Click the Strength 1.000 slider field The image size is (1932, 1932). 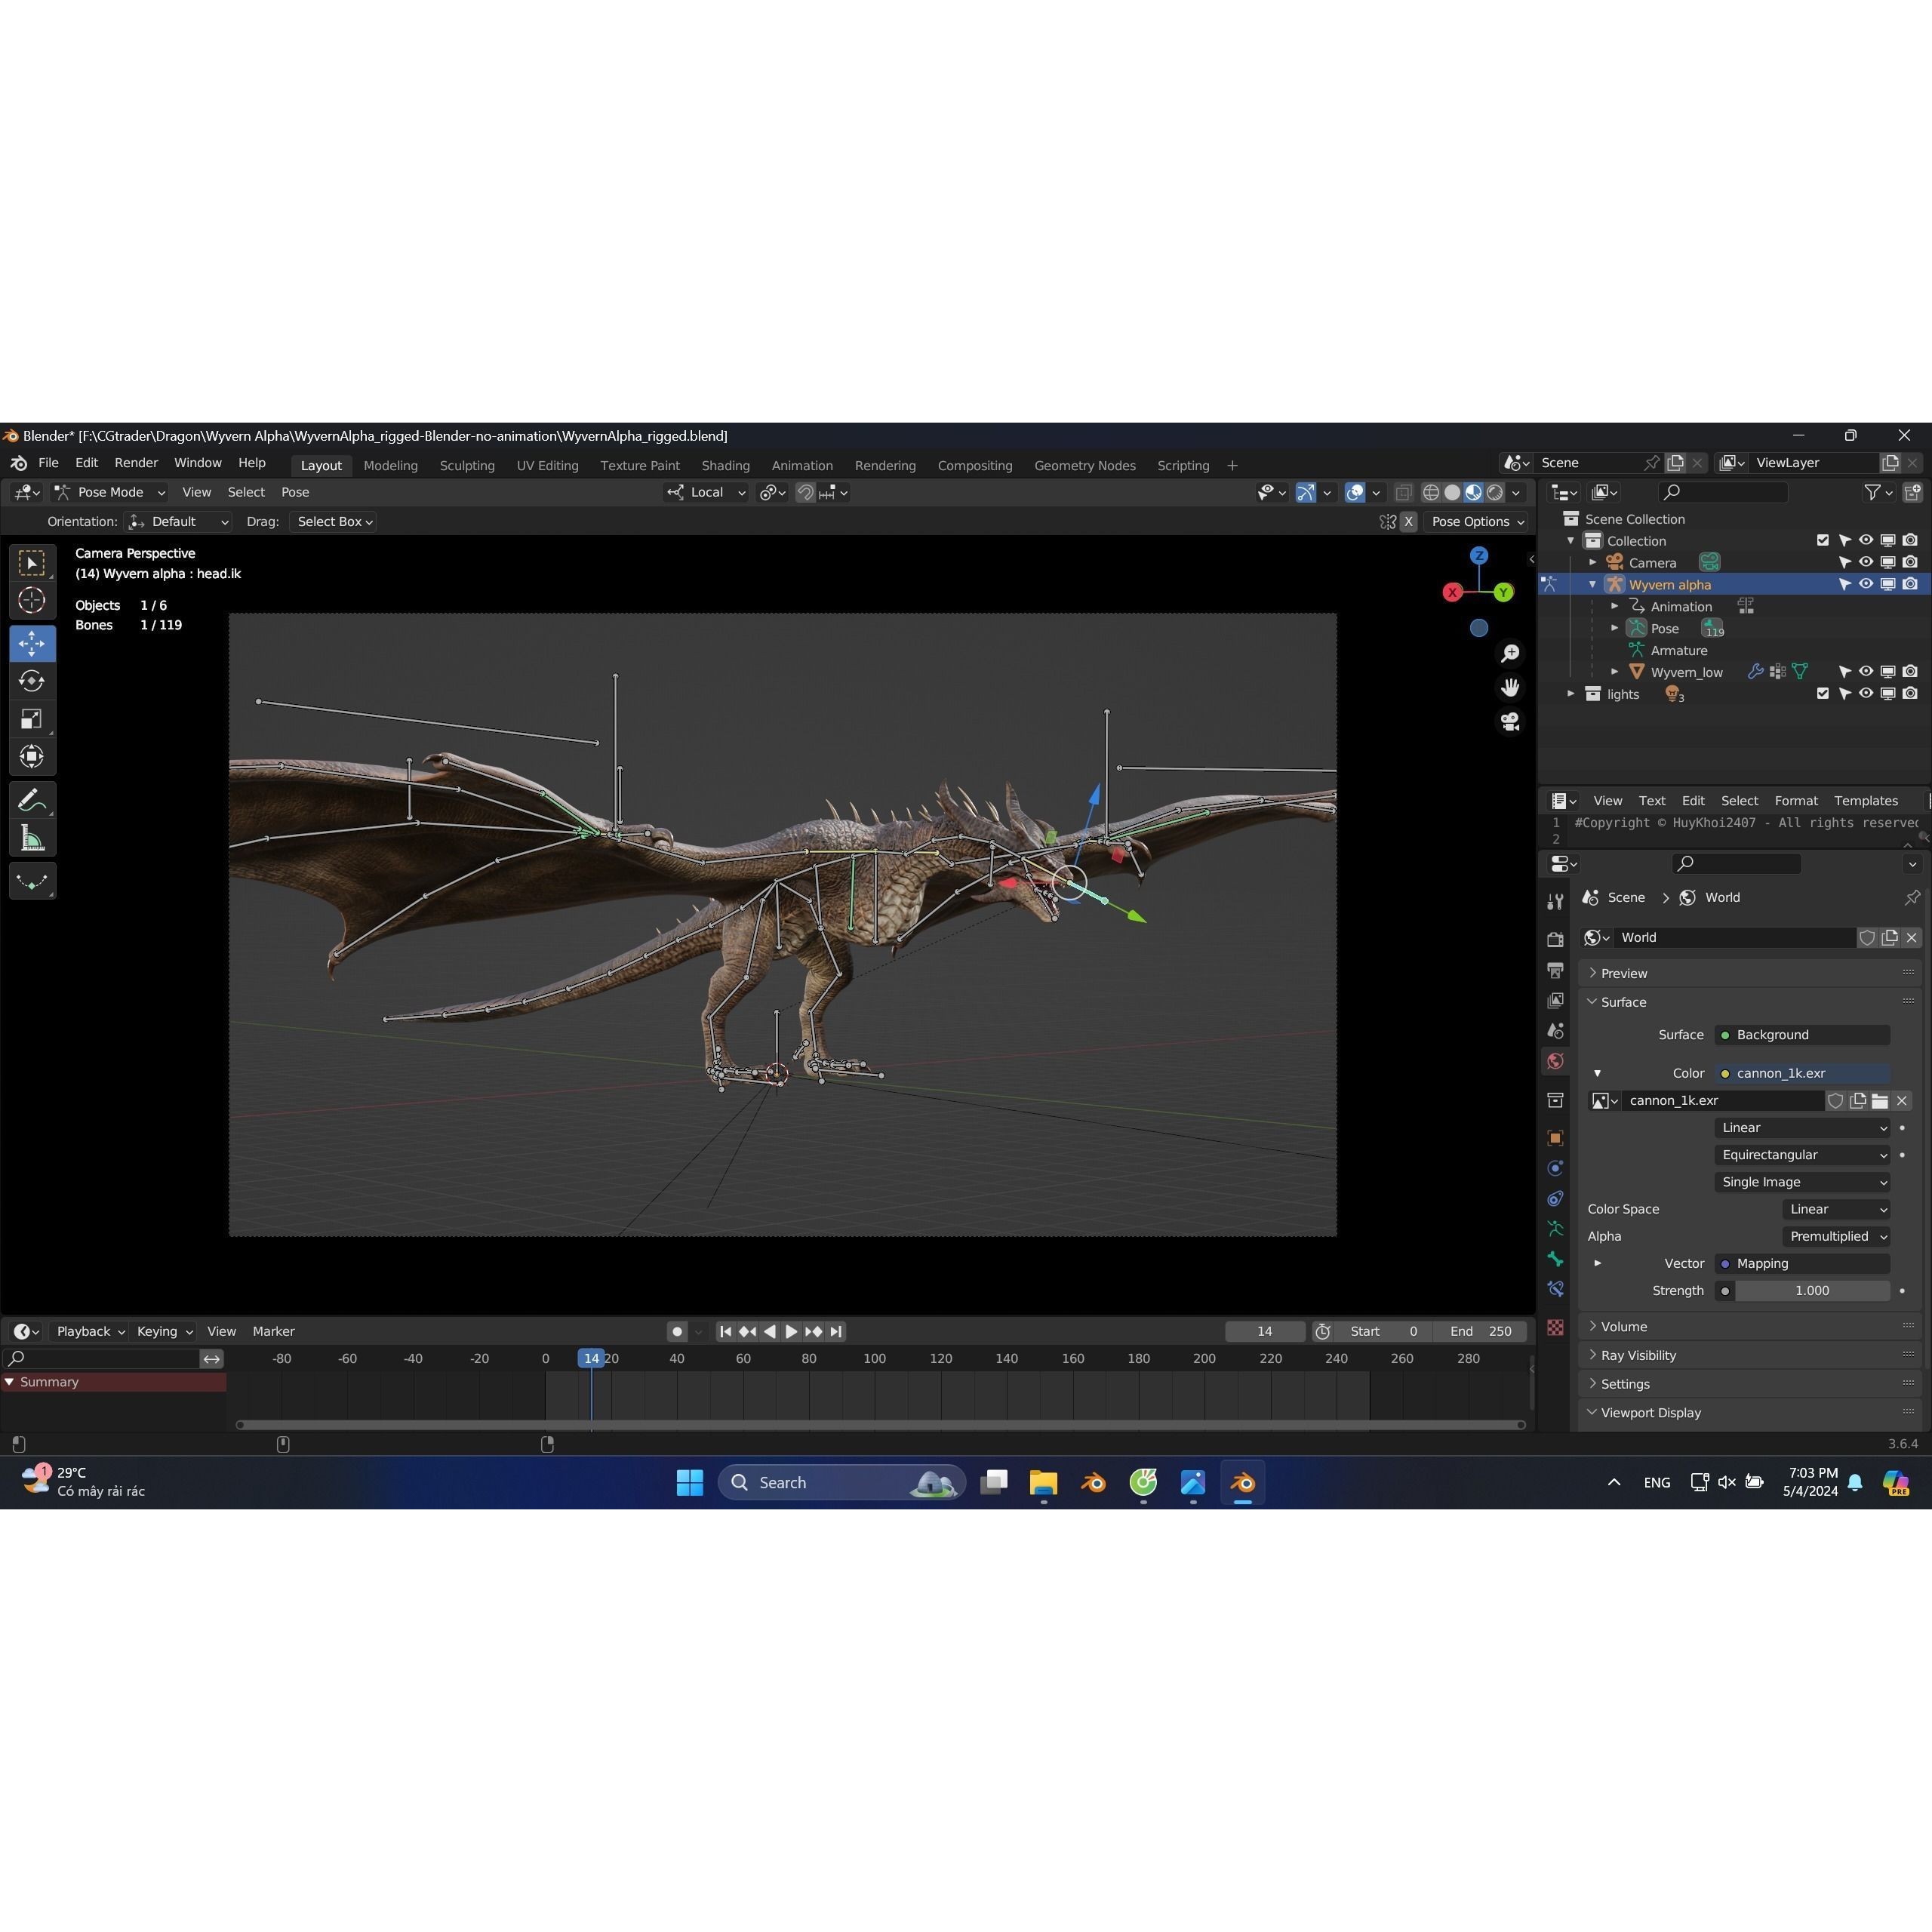click(x=1812, y=1291)
